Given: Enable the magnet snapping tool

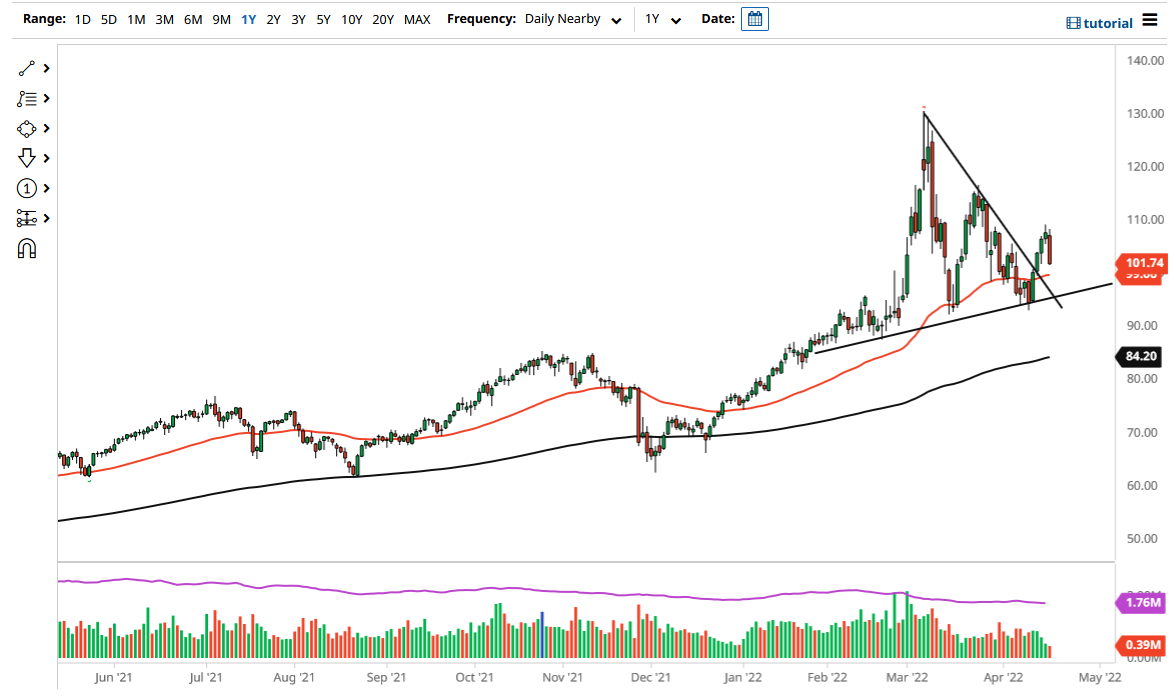Looking at the screenshot, I should [x=27, y=248].
